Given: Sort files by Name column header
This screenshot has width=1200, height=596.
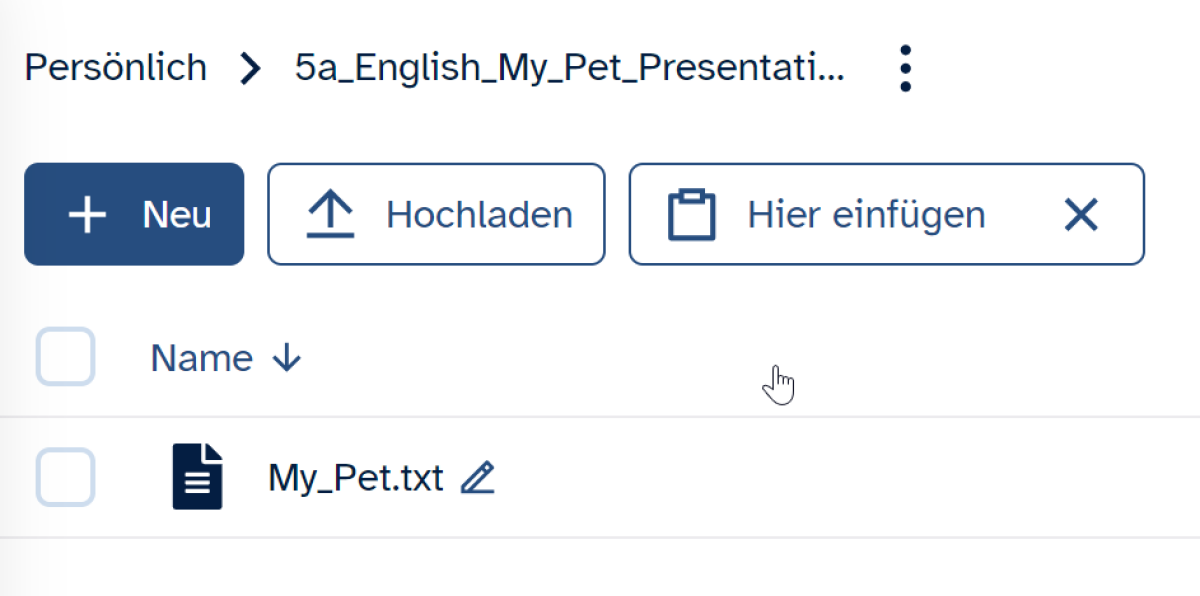Looking at the screenshot, I should click(x=201, y=358).
